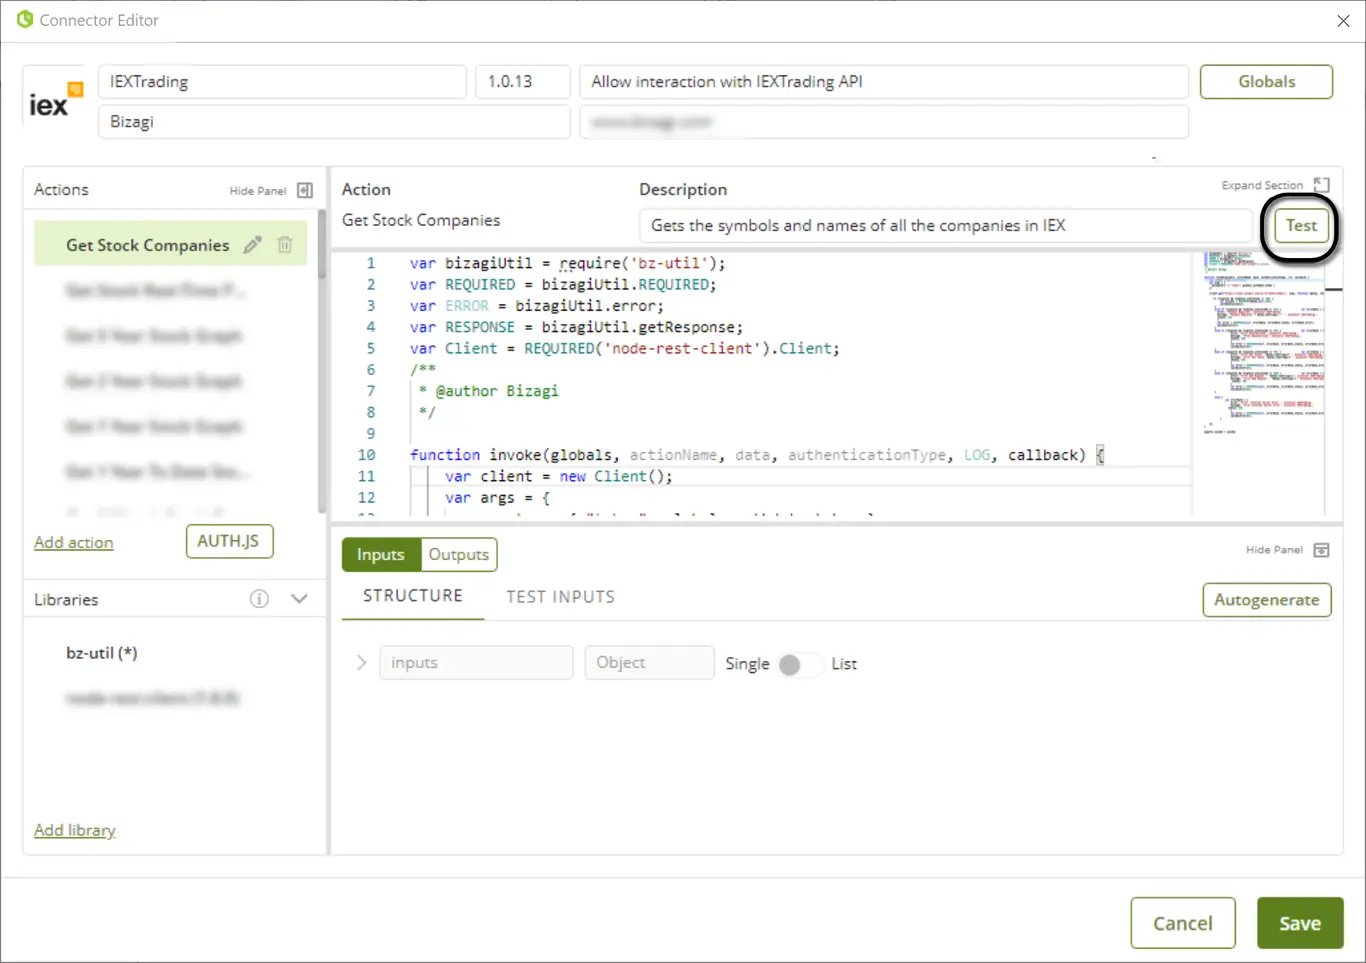Edit the author Bizagi field
Image resolution: width=1366 pixels, height=963 pixels.
(x=334, y=122)
